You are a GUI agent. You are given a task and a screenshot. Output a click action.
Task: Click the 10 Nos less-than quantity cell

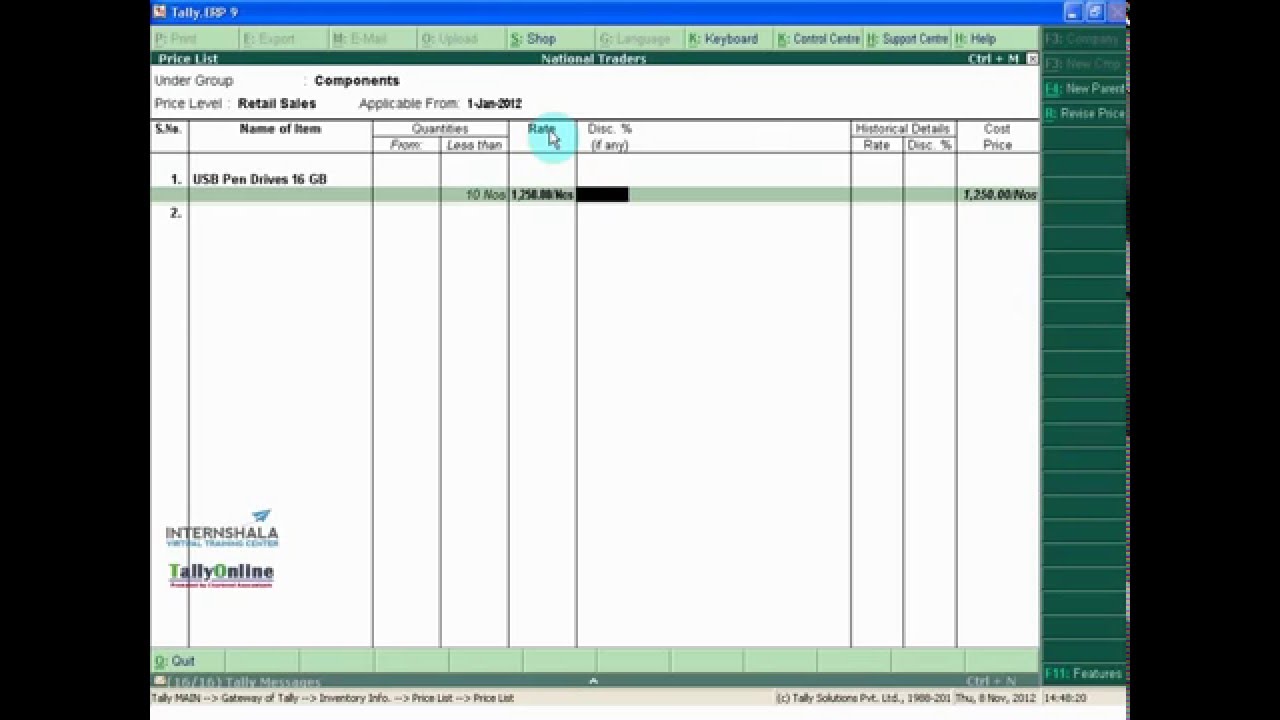(486, 195)
